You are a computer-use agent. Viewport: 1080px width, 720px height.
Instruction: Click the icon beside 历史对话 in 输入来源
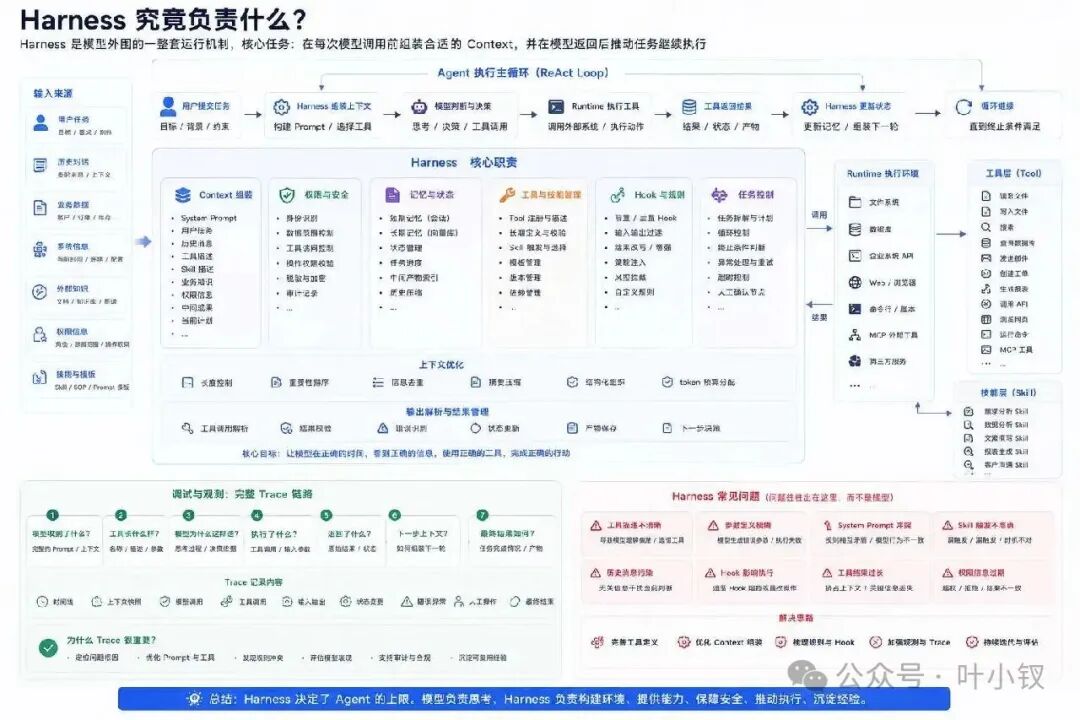tap(40, 165)
